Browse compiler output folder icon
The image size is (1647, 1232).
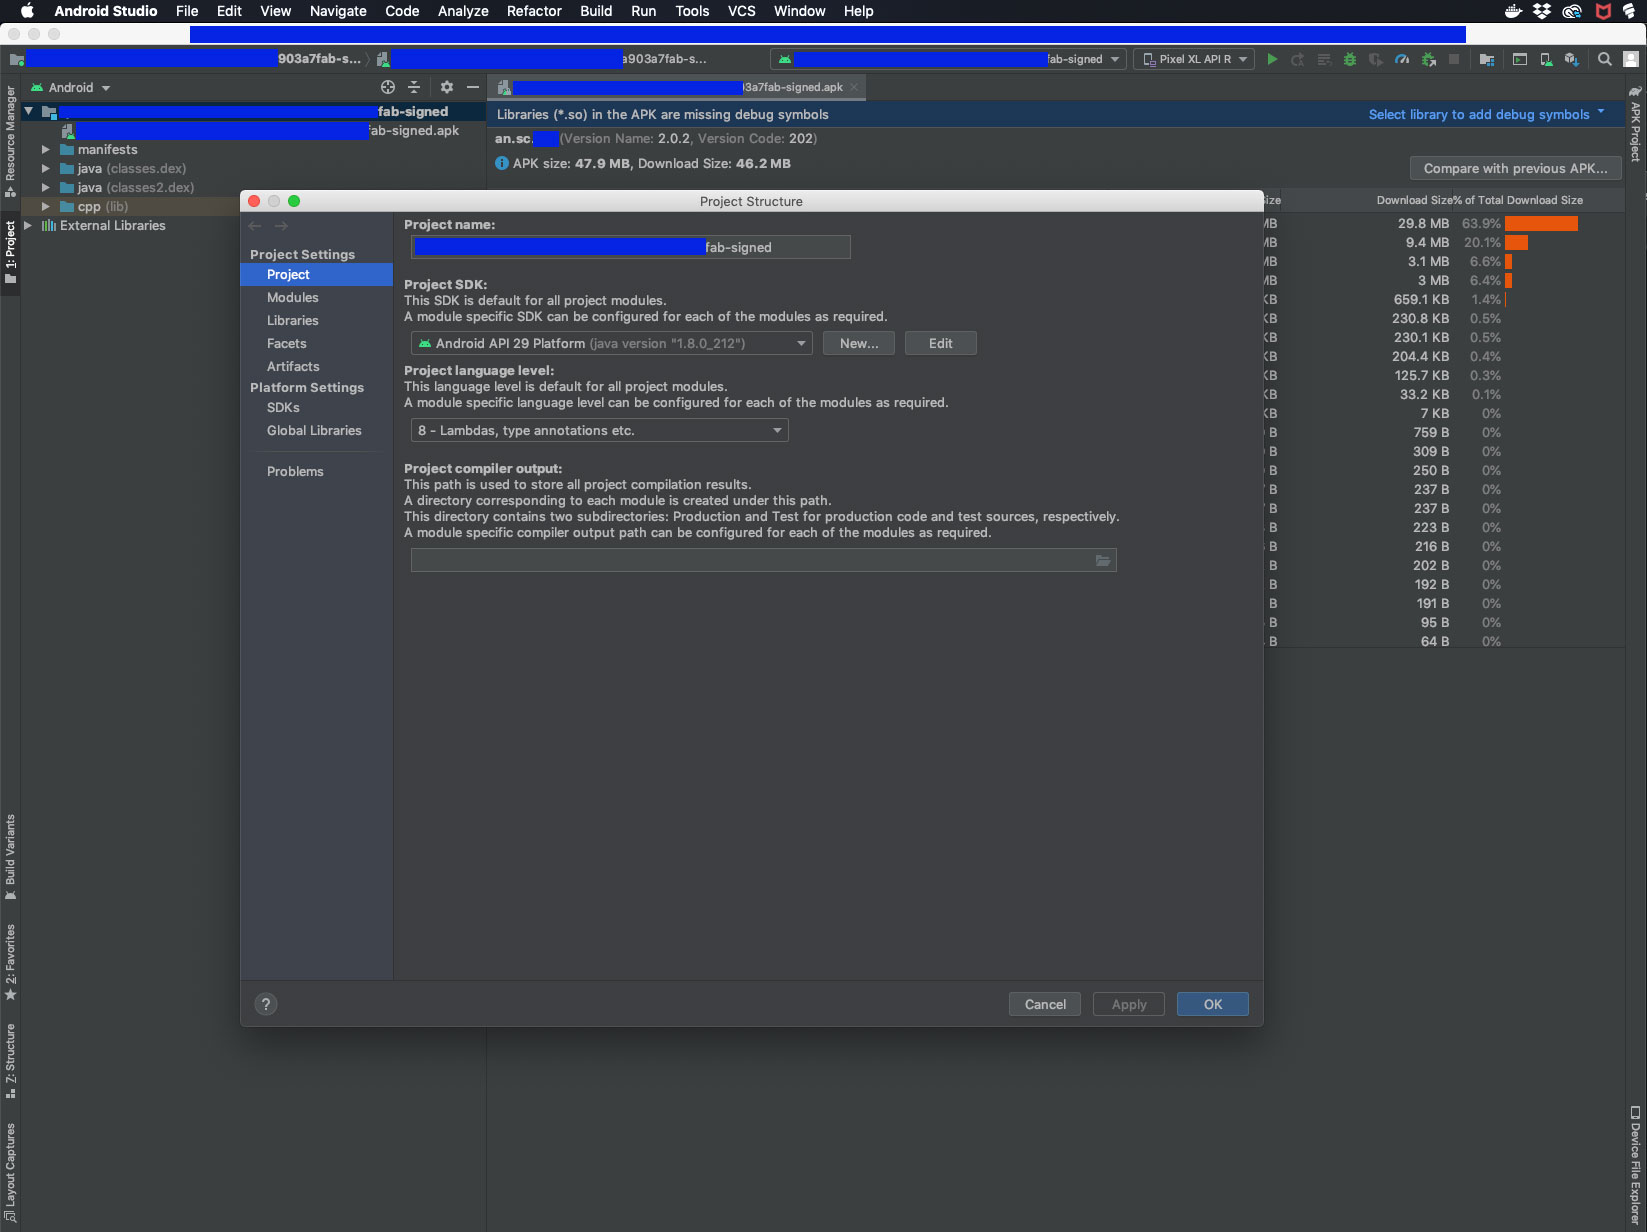click(1103, 560)
